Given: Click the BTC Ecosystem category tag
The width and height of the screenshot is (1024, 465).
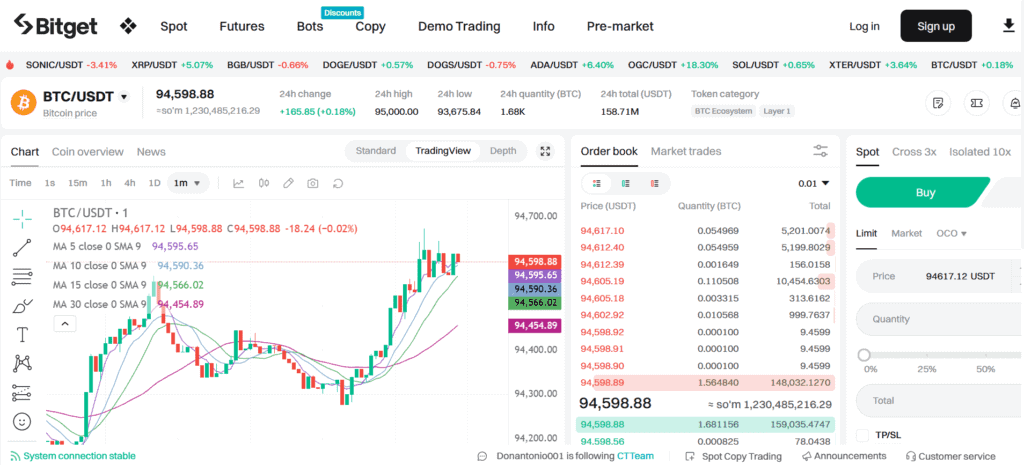Looking at the screenshot, I should (724, 111).
